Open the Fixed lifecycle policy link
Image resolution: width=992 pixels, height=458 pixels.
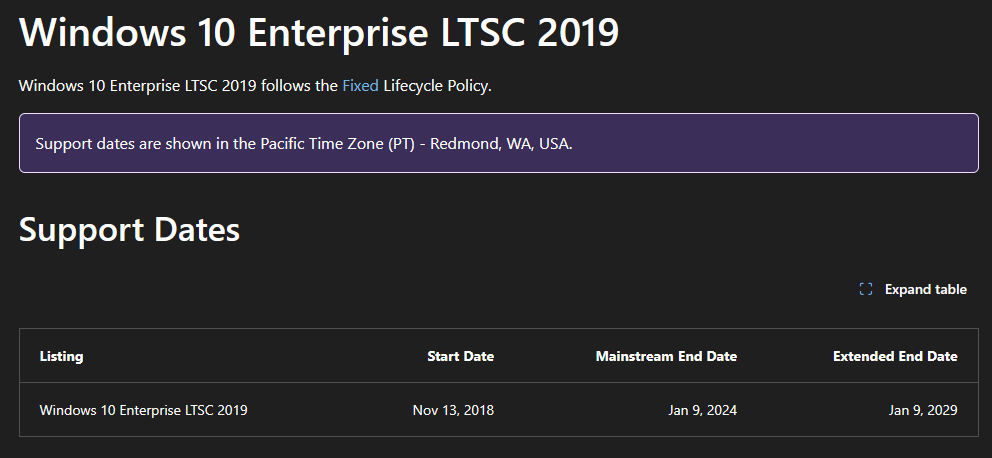pyautogui.click(x=360, y=86)
